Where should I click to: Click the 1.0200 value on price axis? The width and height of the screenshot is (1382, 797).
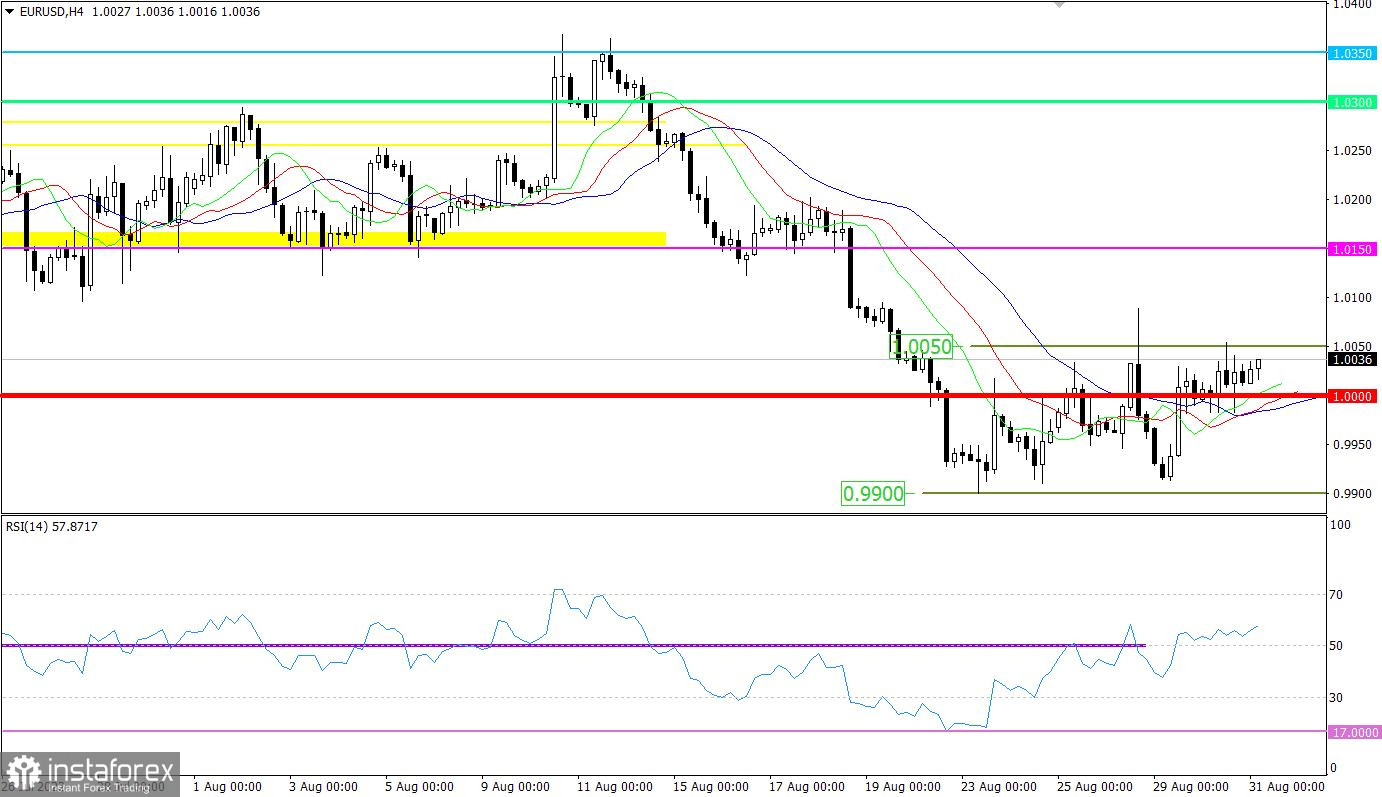pyautogui.click(x=1350, y=200)
